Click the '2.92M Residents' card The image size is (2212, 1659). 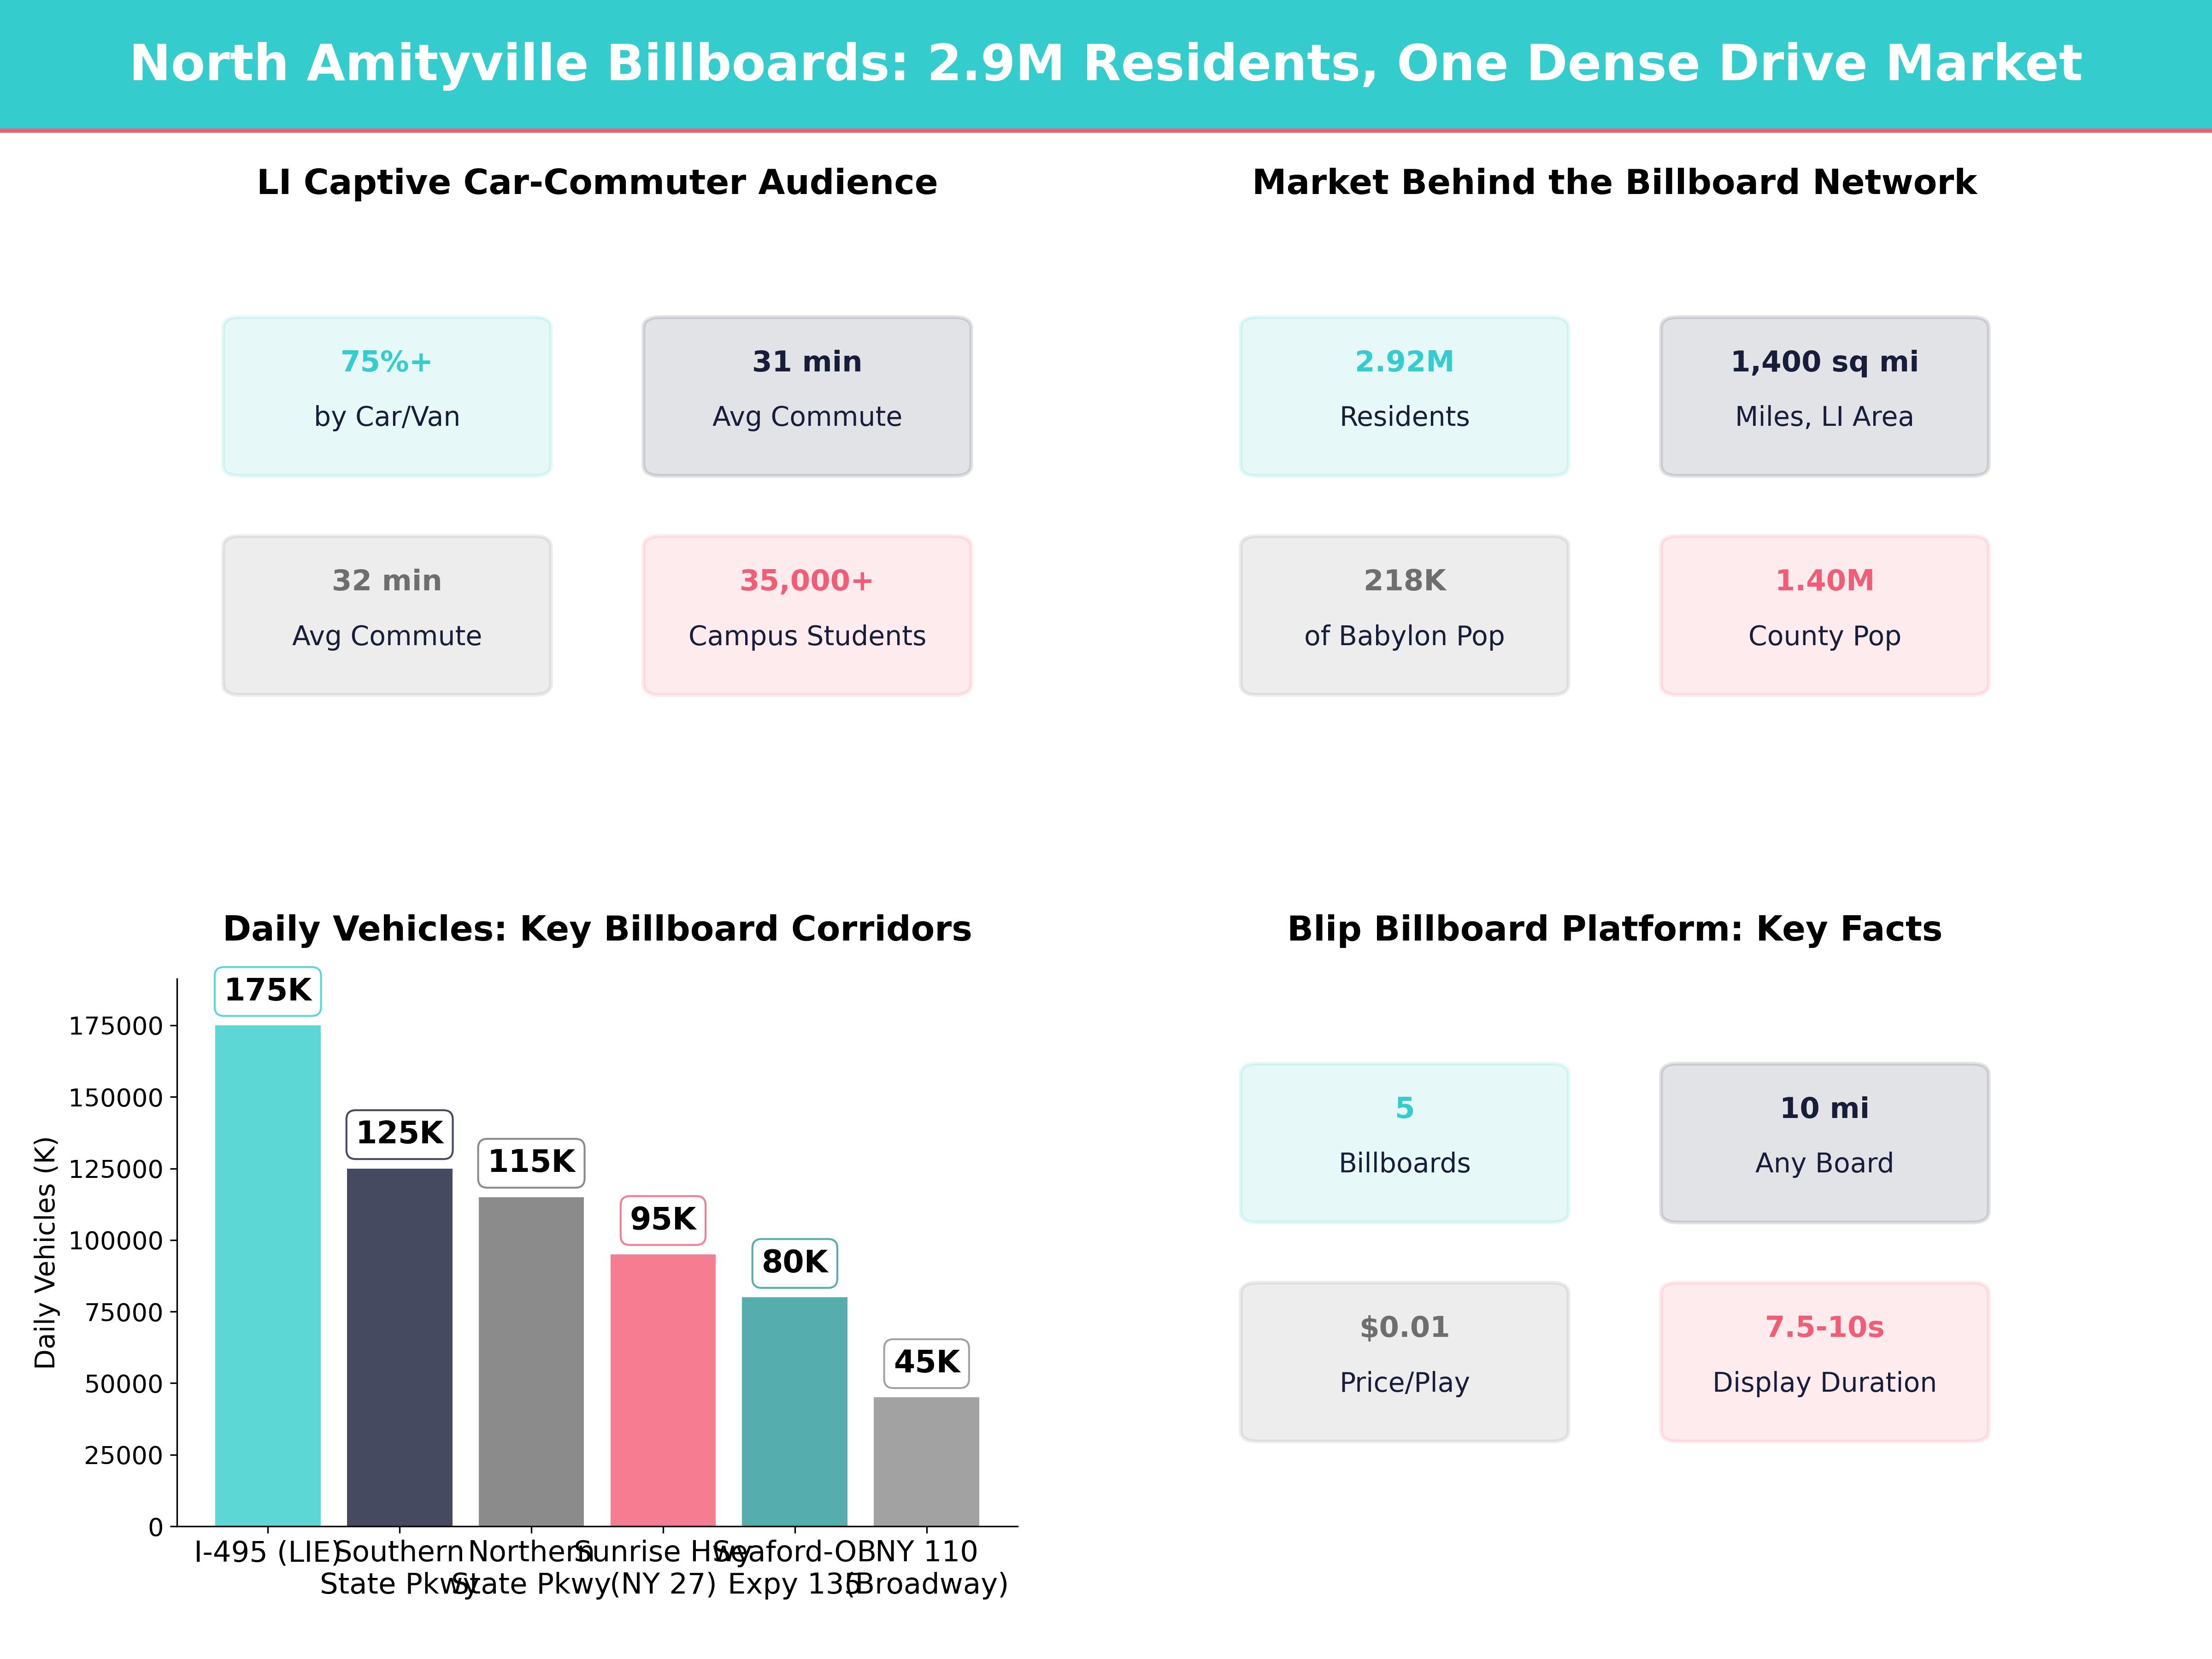point(1404,396)
